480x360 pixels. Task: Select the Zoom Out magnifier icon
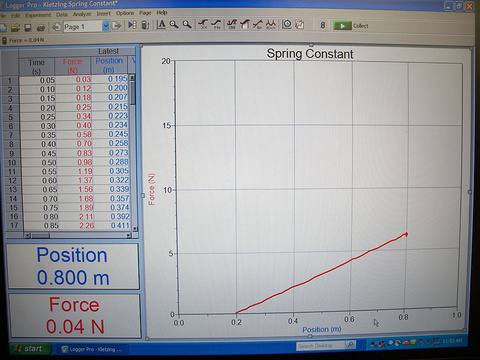(x=187, y=24)
